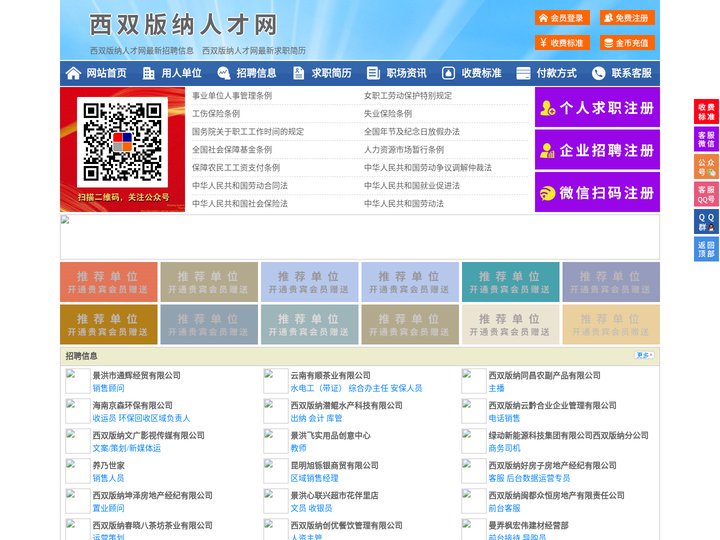Image resolution: width=720 pixels, height=540 pixels.
Task: Click the 金币充值 button
Action: click(x=627, y=43)
